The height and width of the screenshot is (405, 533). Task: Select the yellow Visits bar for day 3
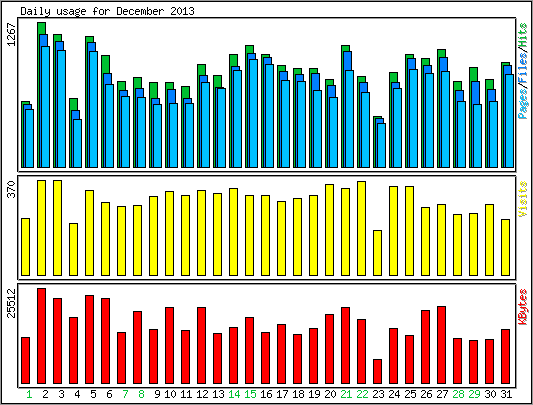57,228
